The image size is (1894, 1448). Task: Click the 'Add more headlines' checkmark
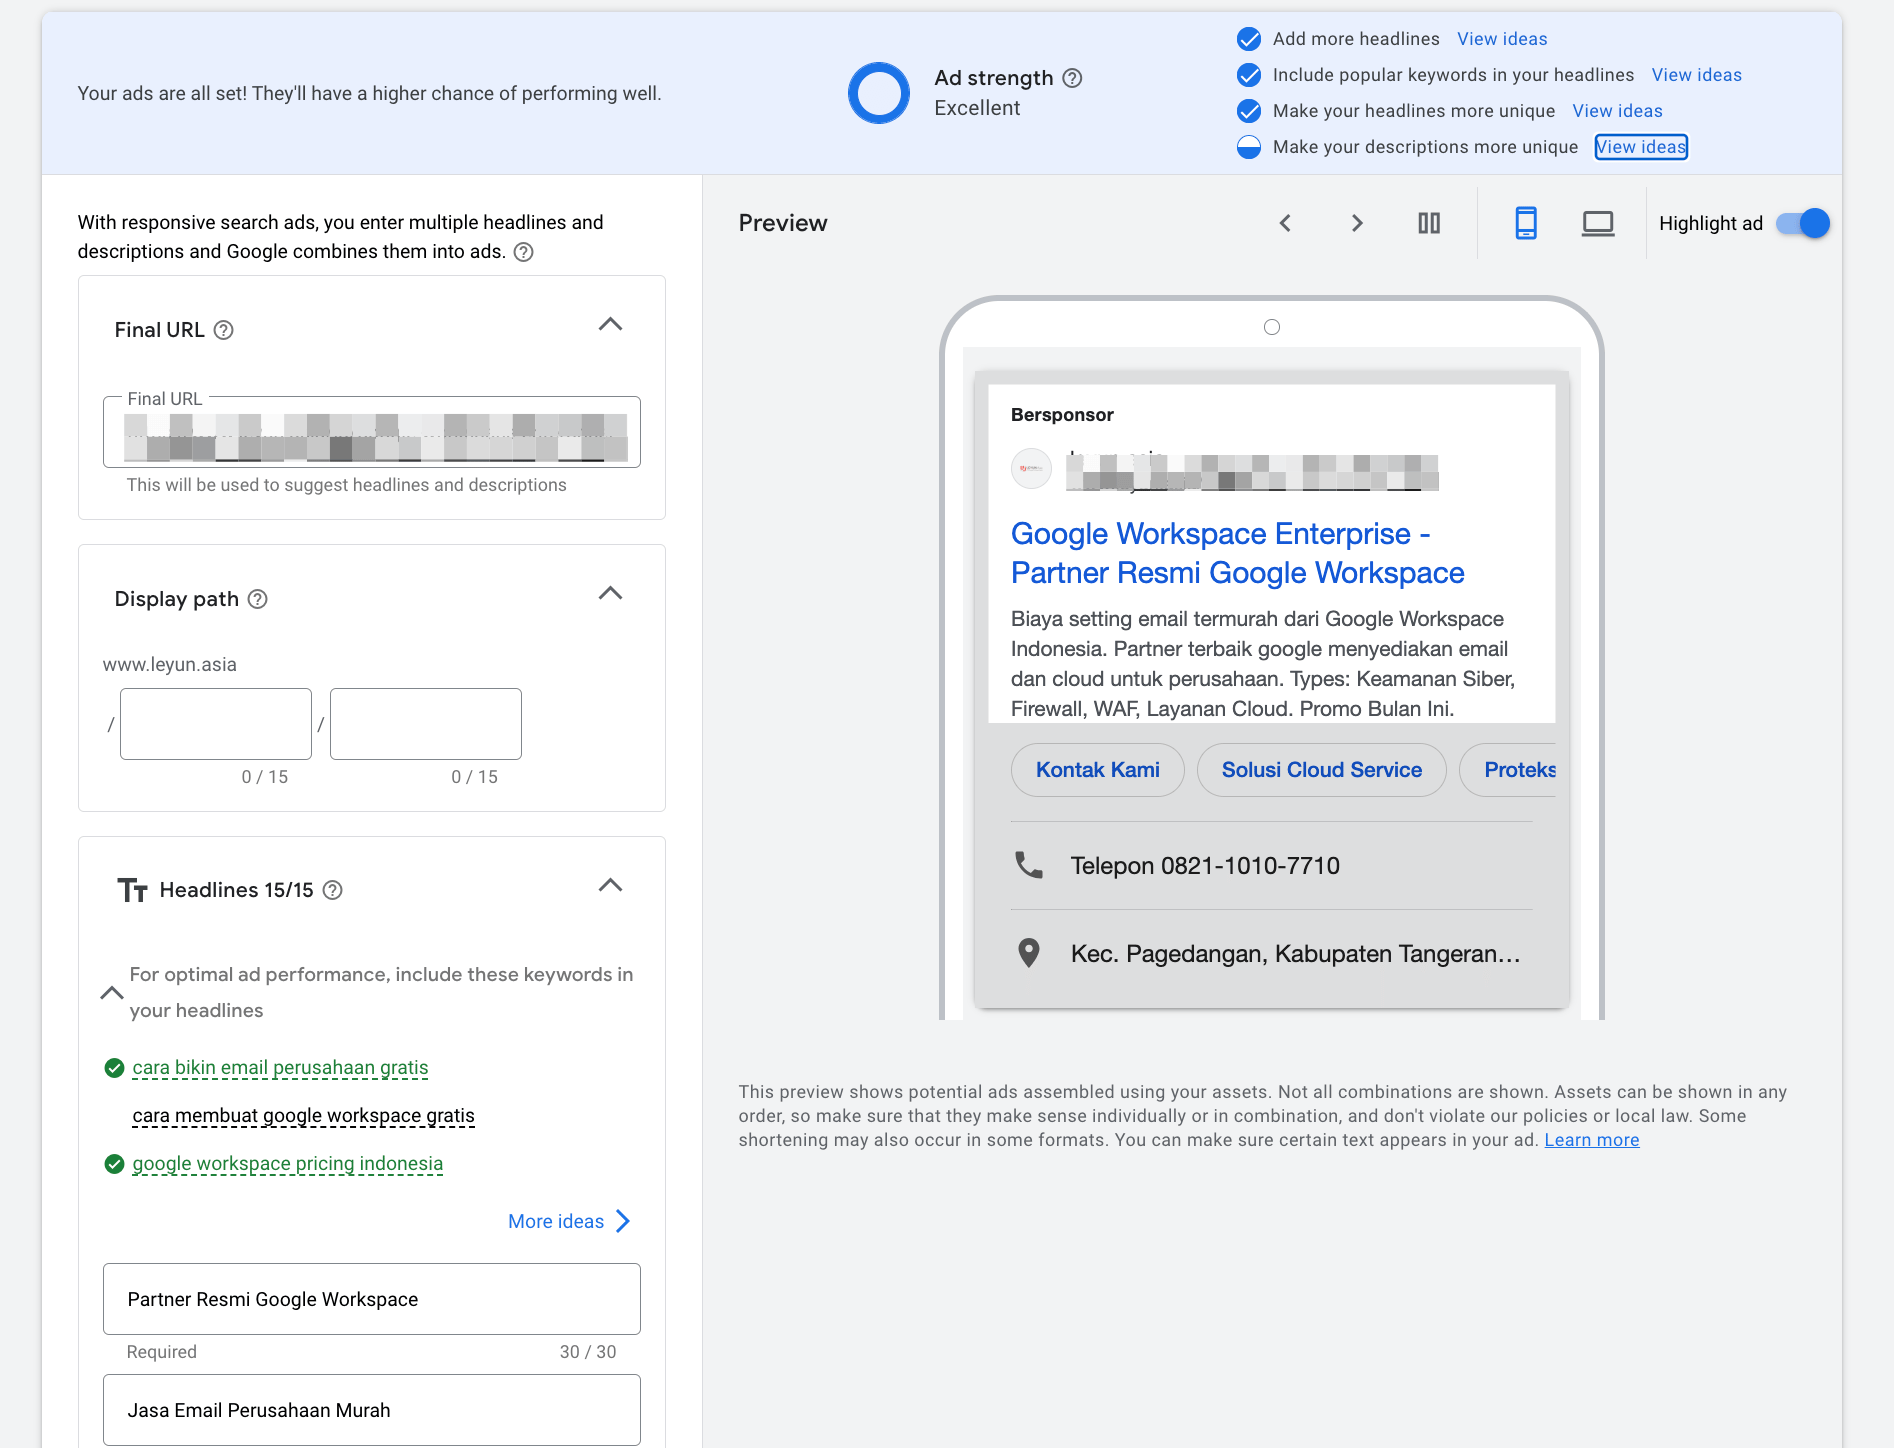pos(1249,39)
